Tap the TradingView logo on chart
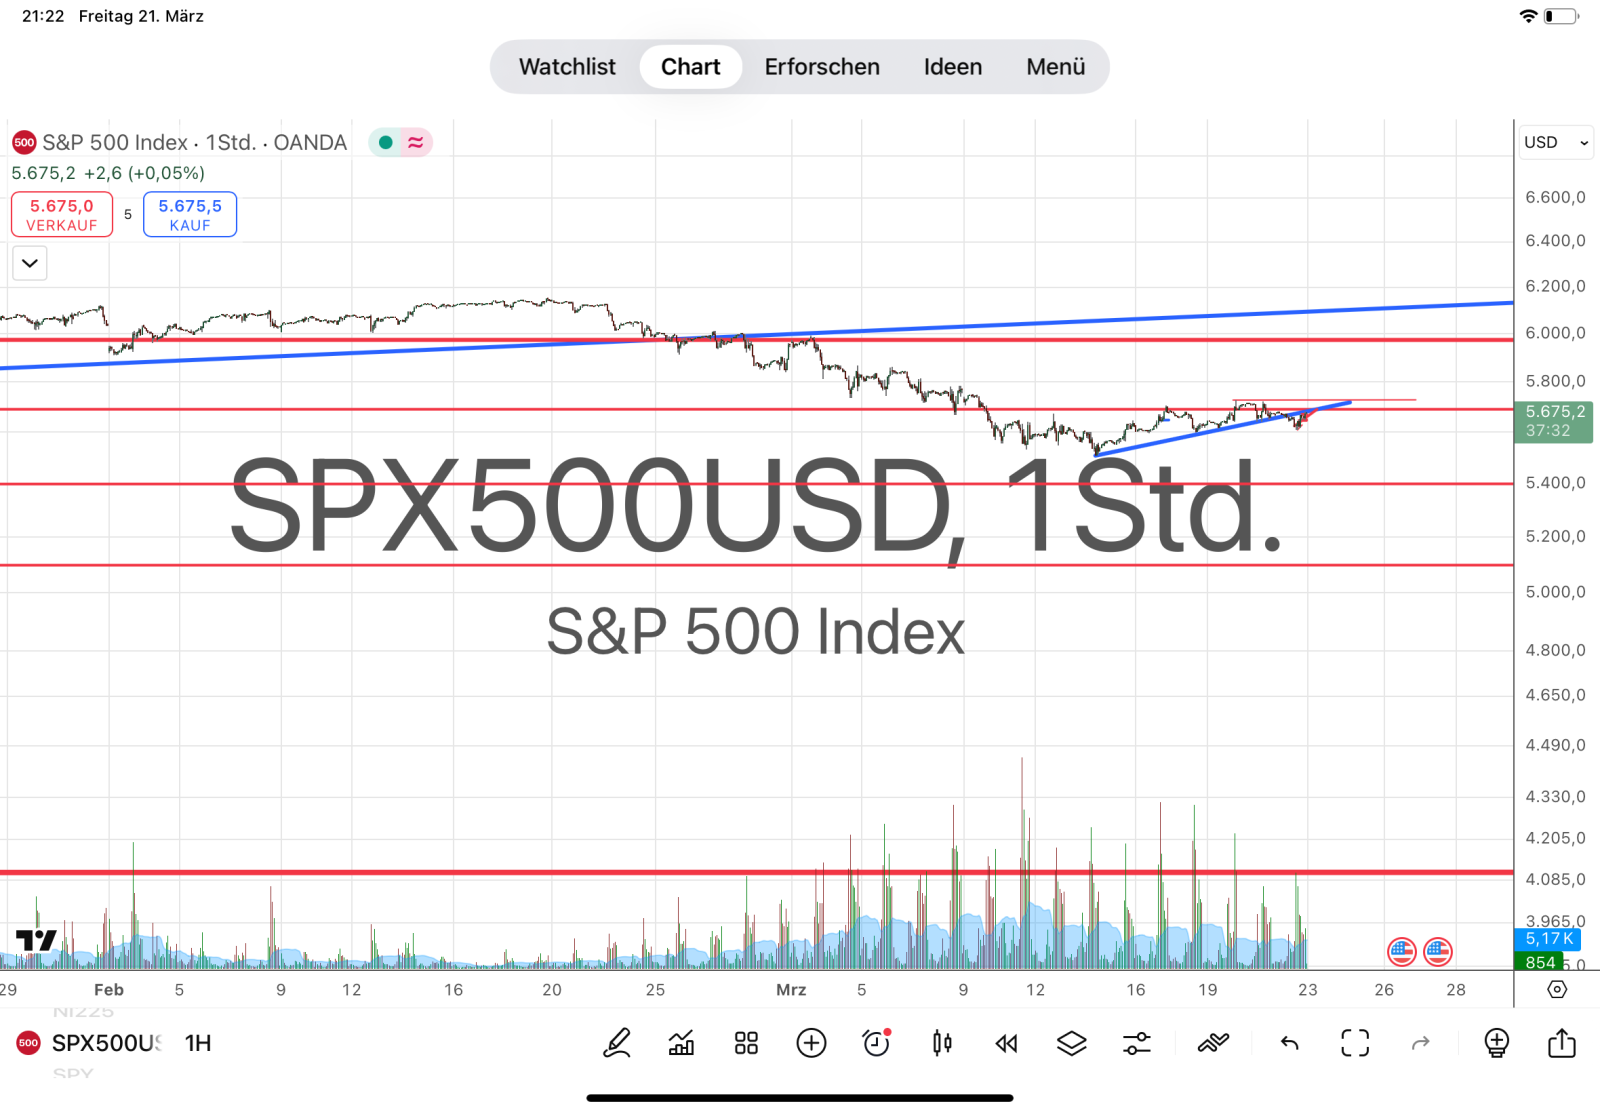 point(36,940)
